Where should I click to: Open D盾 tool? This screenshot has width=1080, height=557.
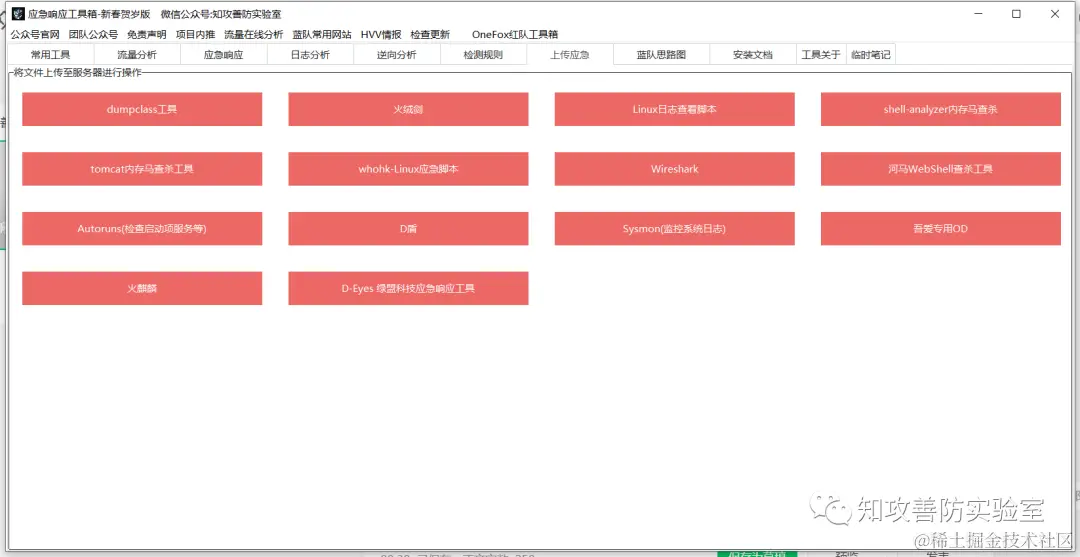click(408, 229)
